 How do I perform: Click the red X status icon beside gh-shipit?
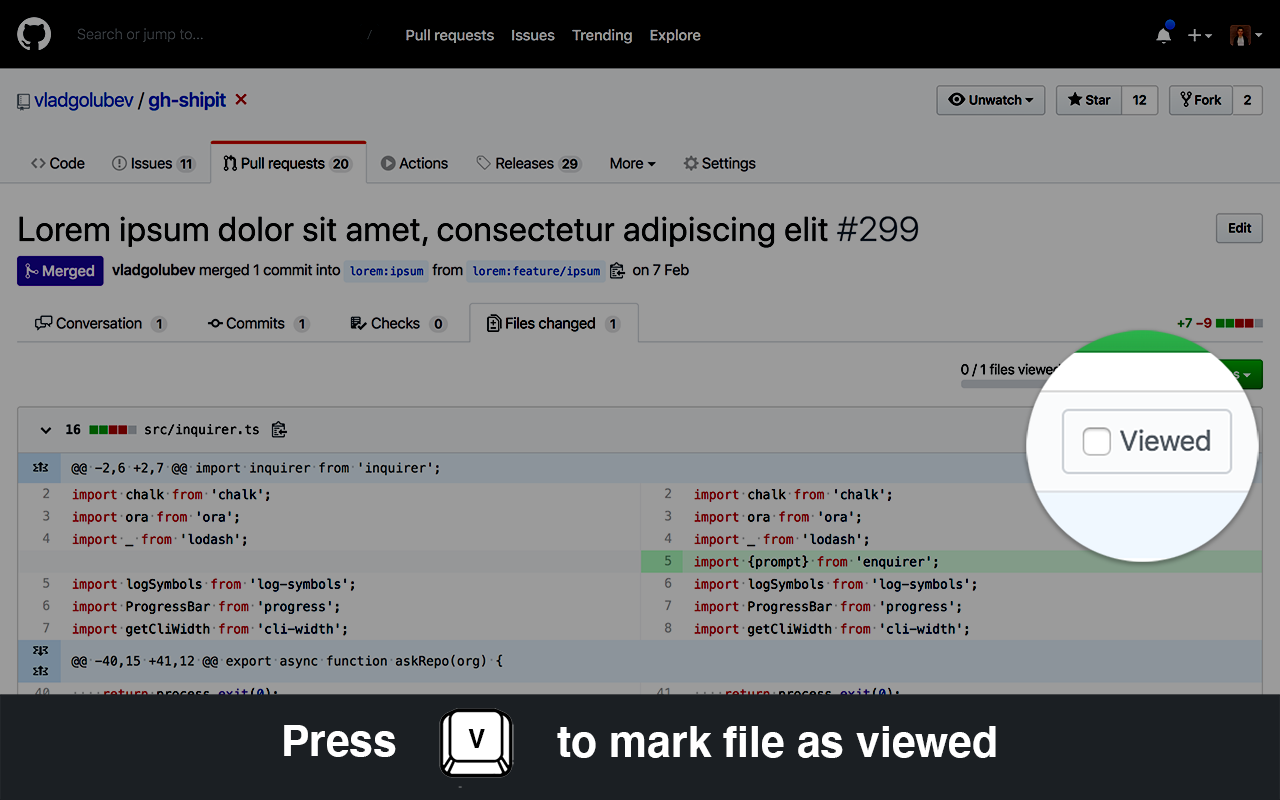tap(241, 100)
